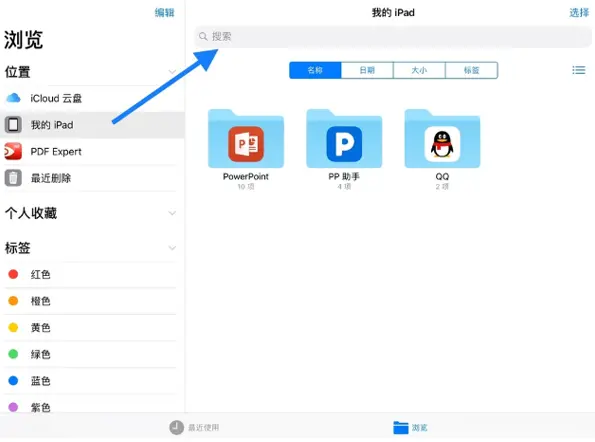Select iCloud 云盘 location

92,98
